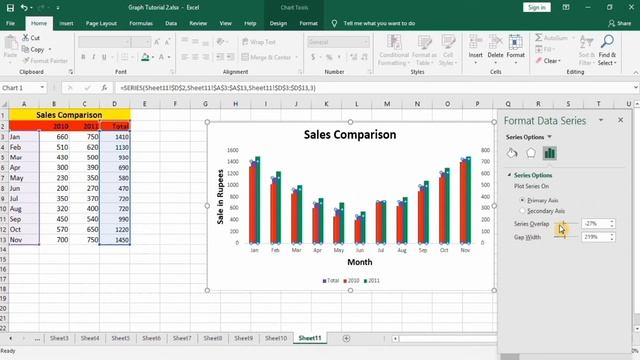Screen dimensions: 640x360
Task: Undo the last action
Action: tap(24, 7)
